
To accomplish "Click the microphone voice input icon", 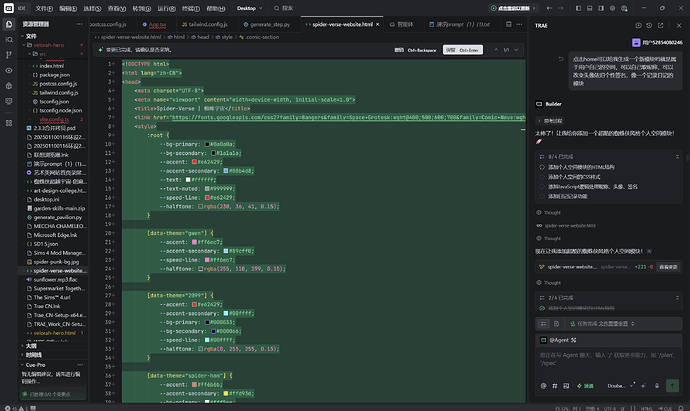I will click(x=657, y=385).
